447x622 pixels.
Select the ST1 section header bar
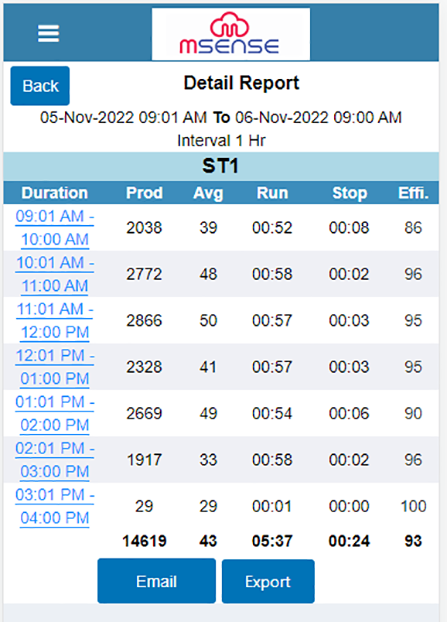[221, 166]
